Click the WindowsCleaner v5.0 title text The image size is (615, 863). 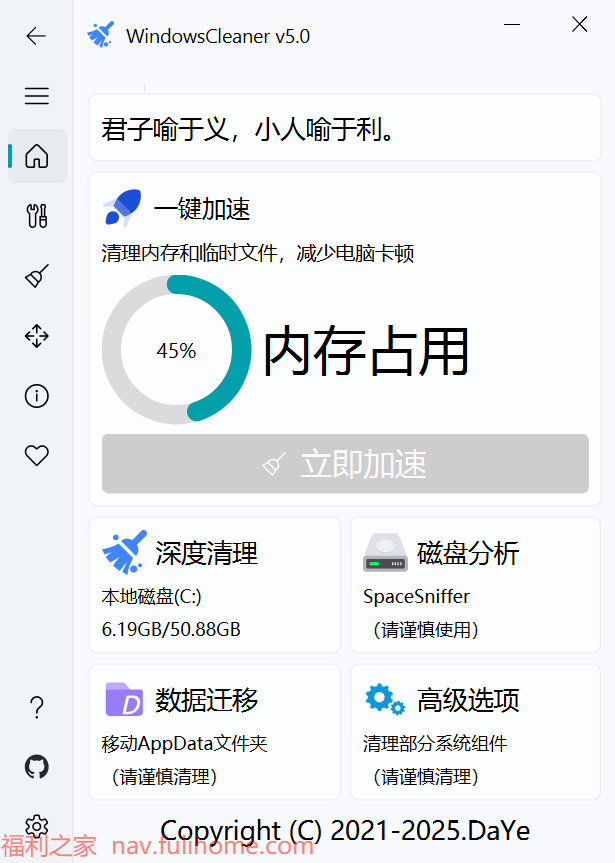click(x=218, y=36)
